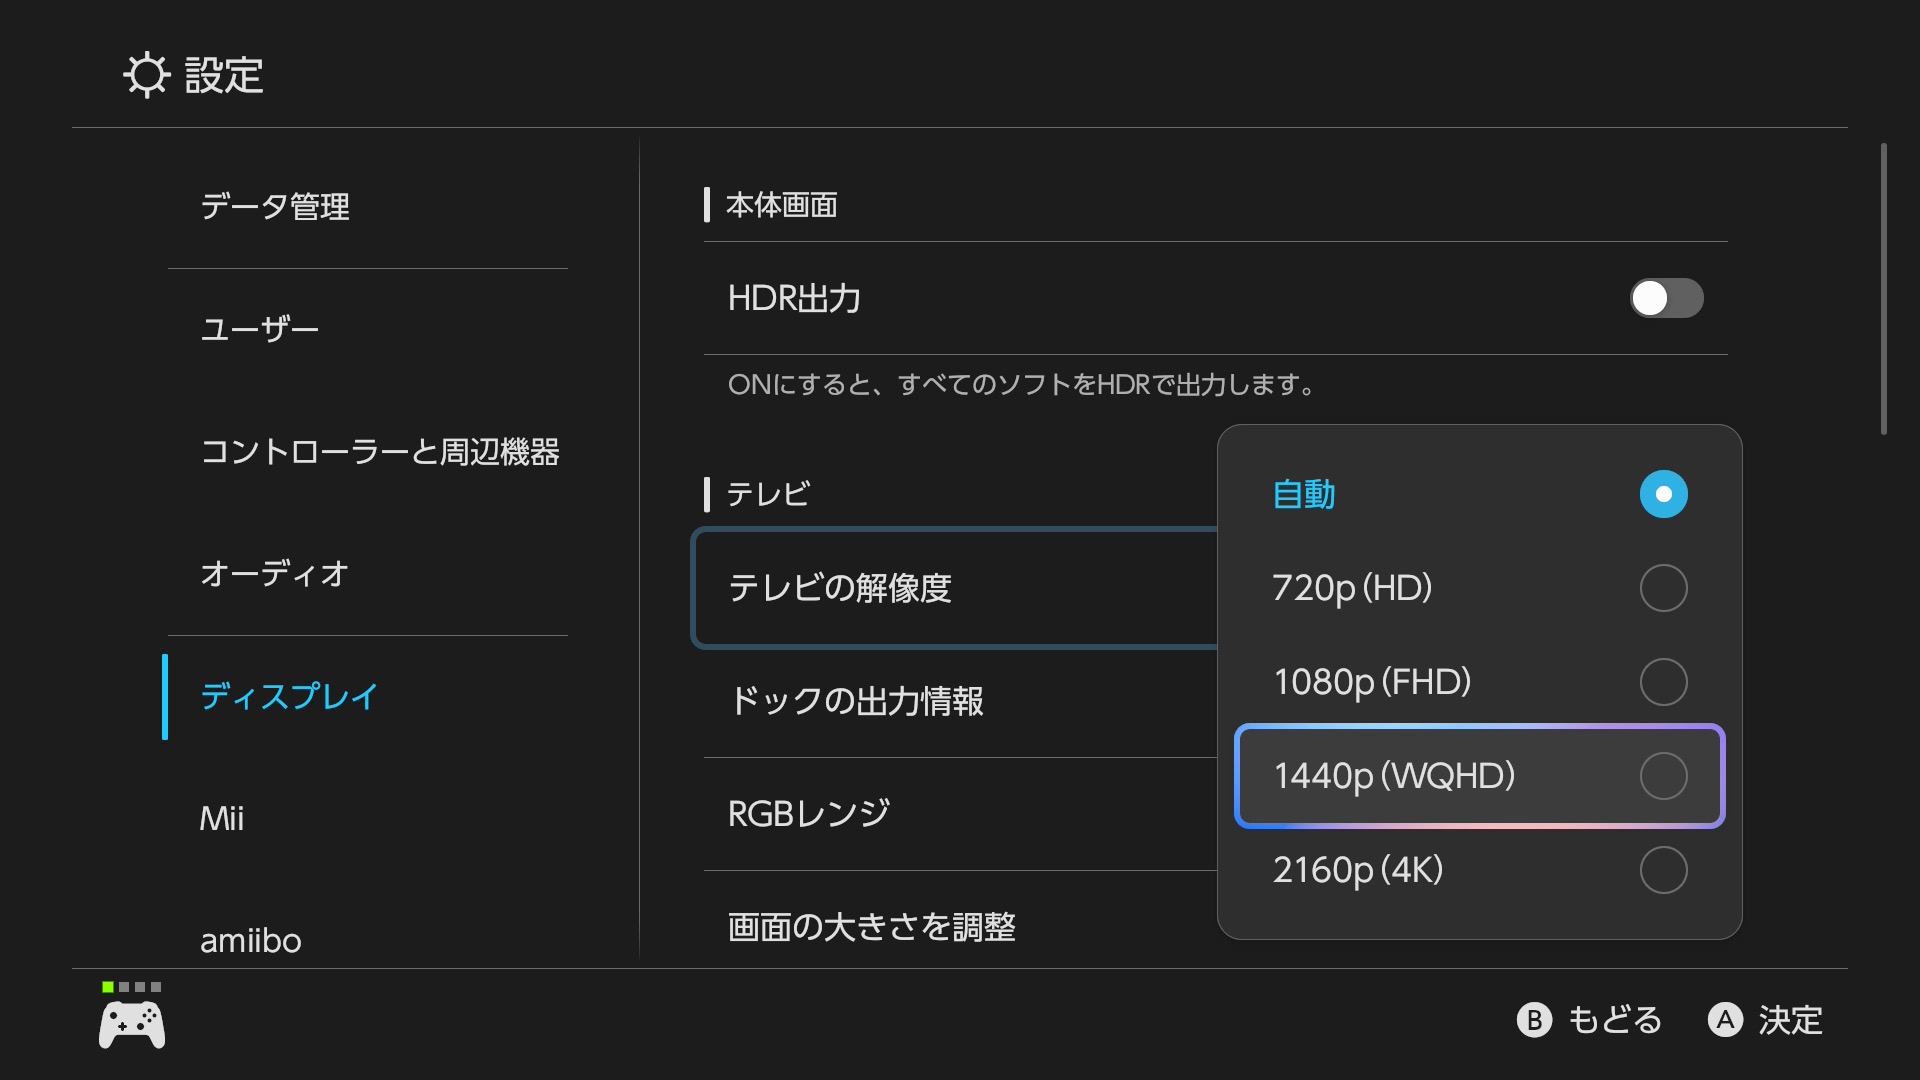Pick 2160p (4K) resolution radio
1920x1080 pixels.
(x=1663, y=870)
